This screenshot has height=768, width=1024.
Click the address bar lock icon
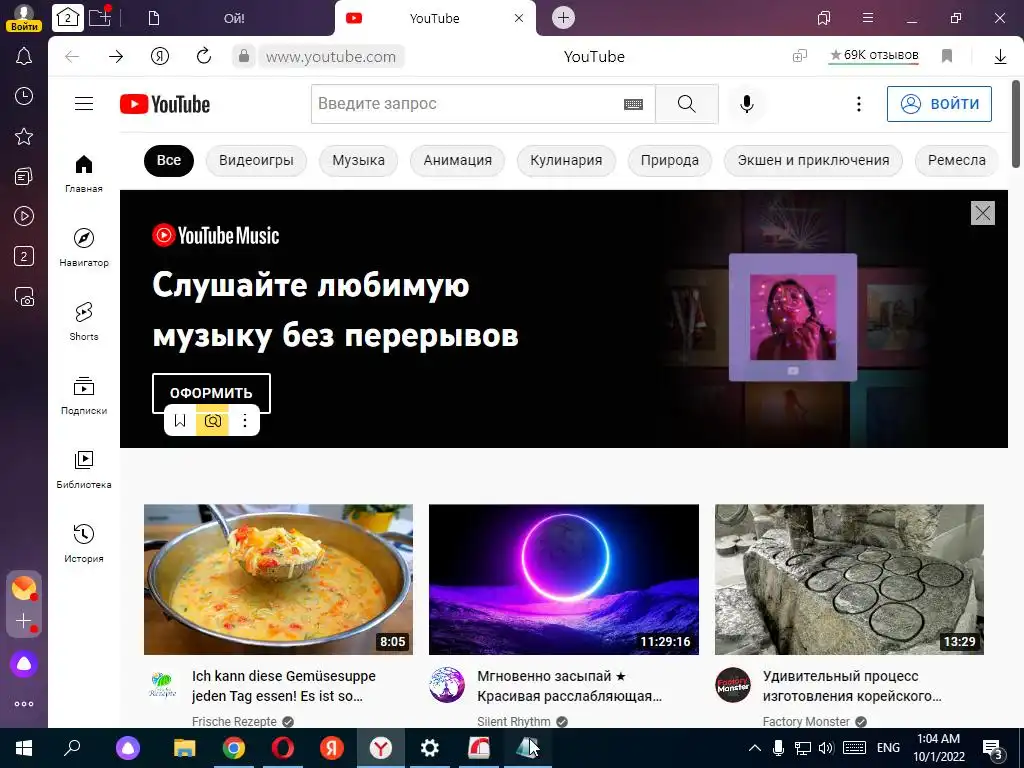(244, 57)
